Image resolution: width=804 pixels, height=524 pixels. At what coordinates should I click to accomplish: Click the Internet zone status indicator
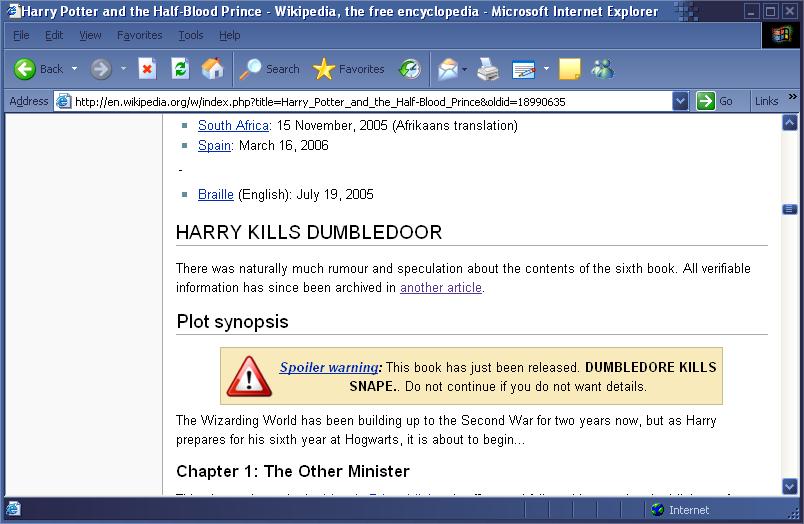click(x=680, y=510)
